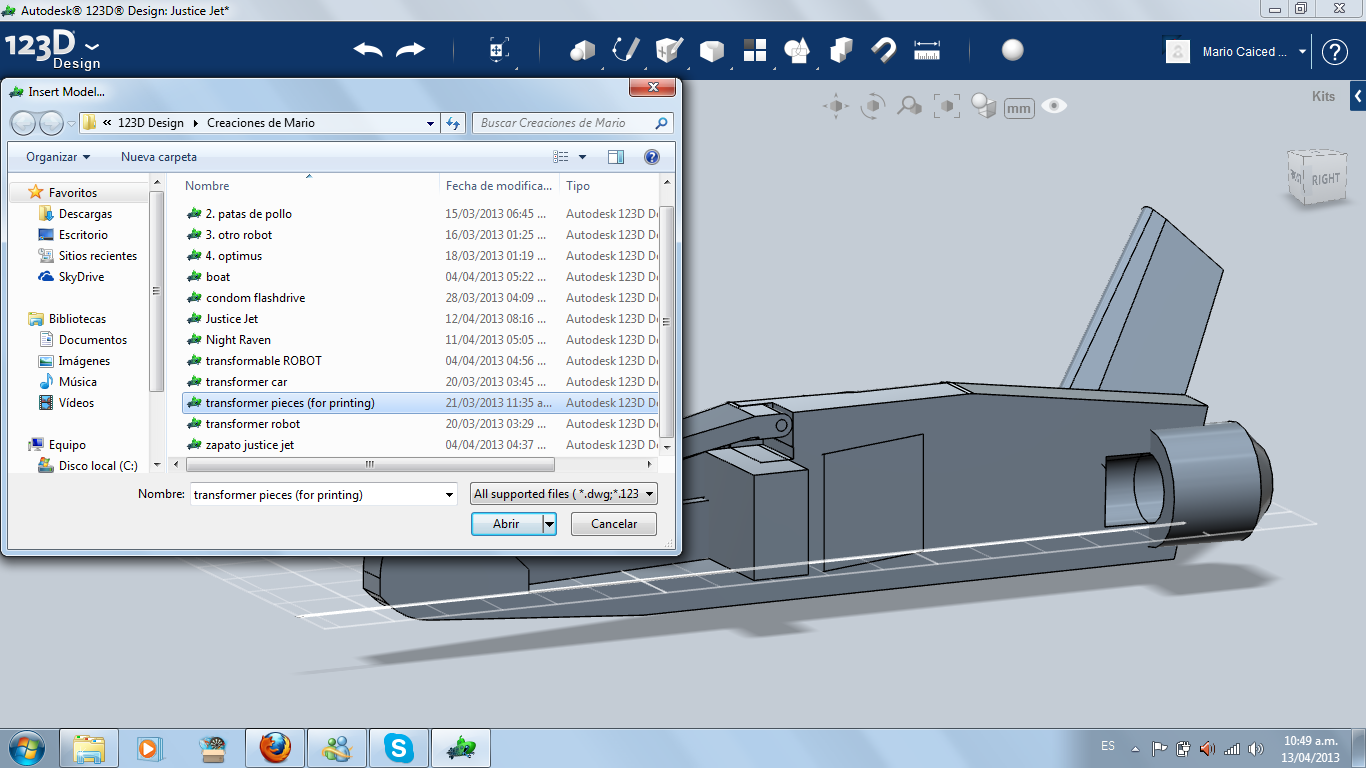Viewport: 1366px width, 768px height.
Task: Click the RIGHT face of the view cube
Action: click(x=1325, y=179)
